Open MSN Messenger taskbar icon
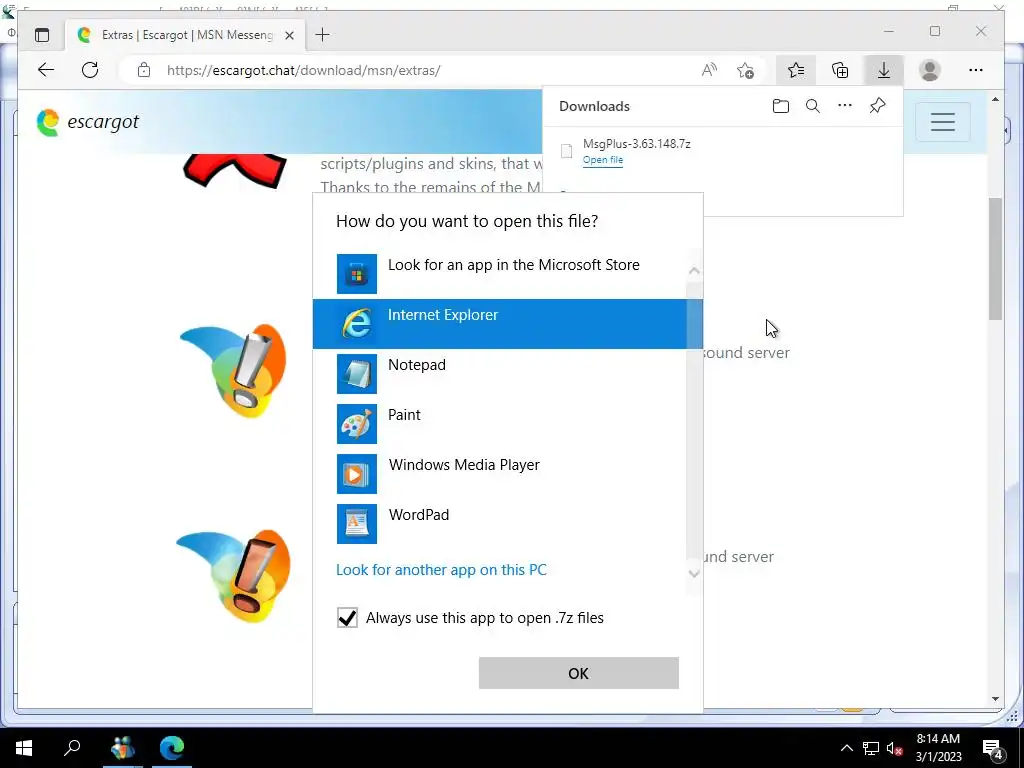This screenshot has height=768, width=1024. click(x=123, y=748)
